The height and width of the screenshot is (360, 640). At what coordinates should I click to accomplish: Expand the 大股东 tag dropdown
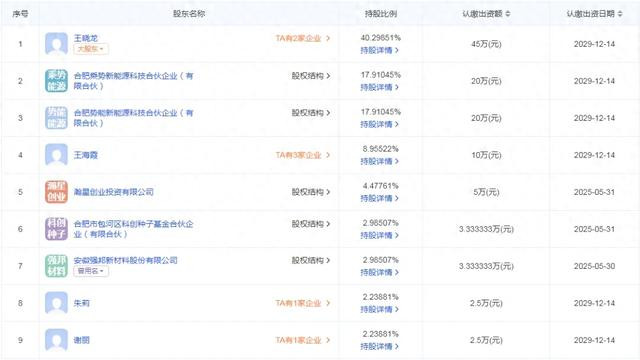(x=91, y=49)
